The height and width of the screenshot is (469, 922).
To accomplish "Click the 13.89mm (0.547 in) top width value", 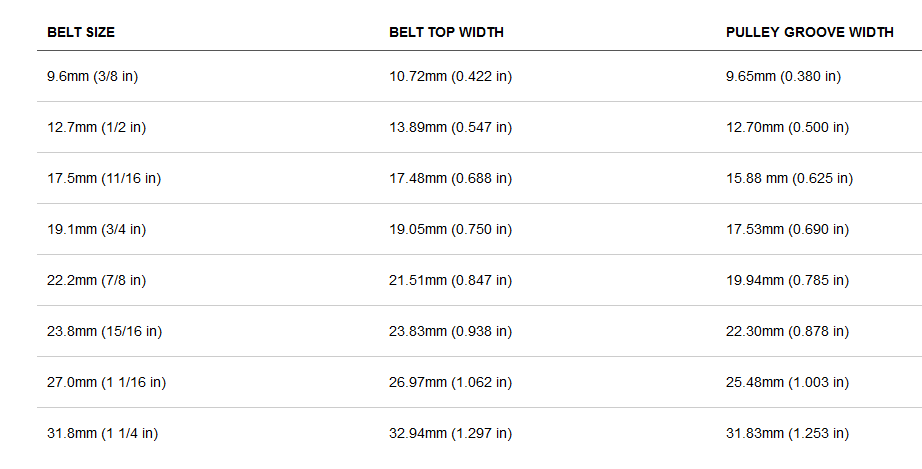I will [450, 128].
